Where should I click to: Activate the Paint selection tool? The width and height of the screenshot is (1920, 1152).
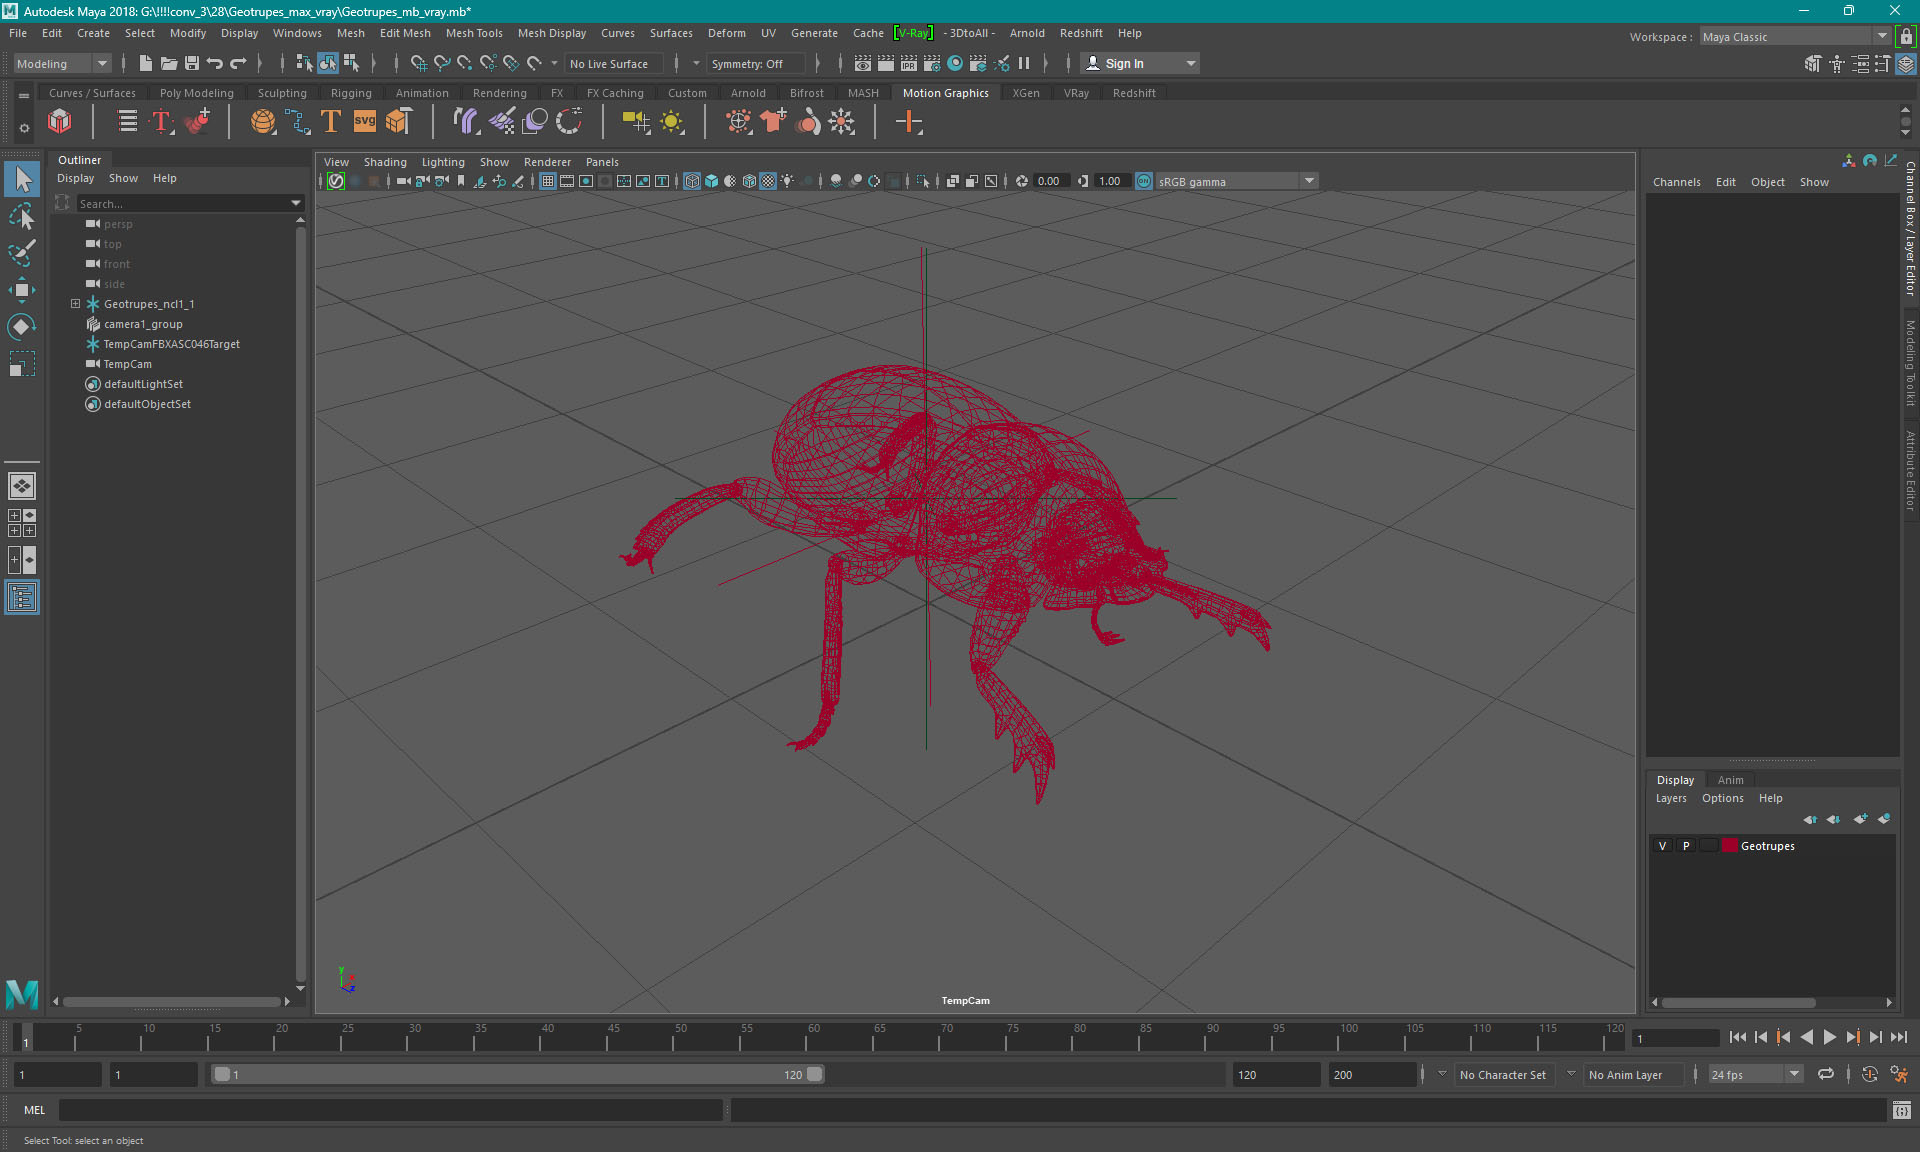(x=22, y=253)
